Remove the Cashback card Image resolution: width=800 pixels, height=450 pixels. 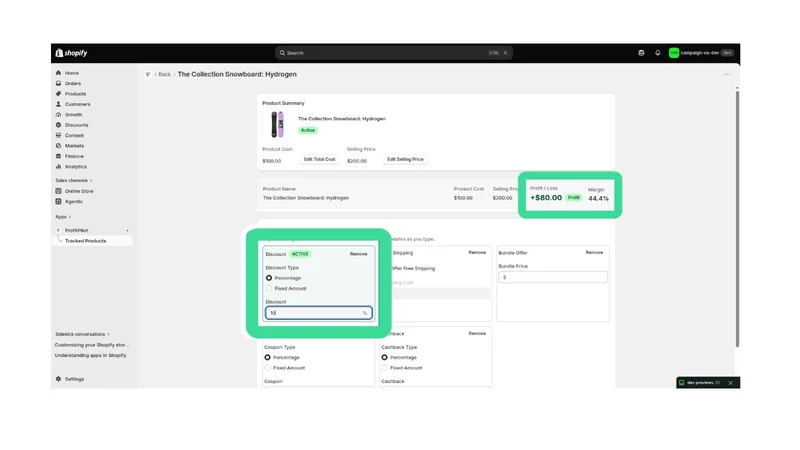point(477,334)
